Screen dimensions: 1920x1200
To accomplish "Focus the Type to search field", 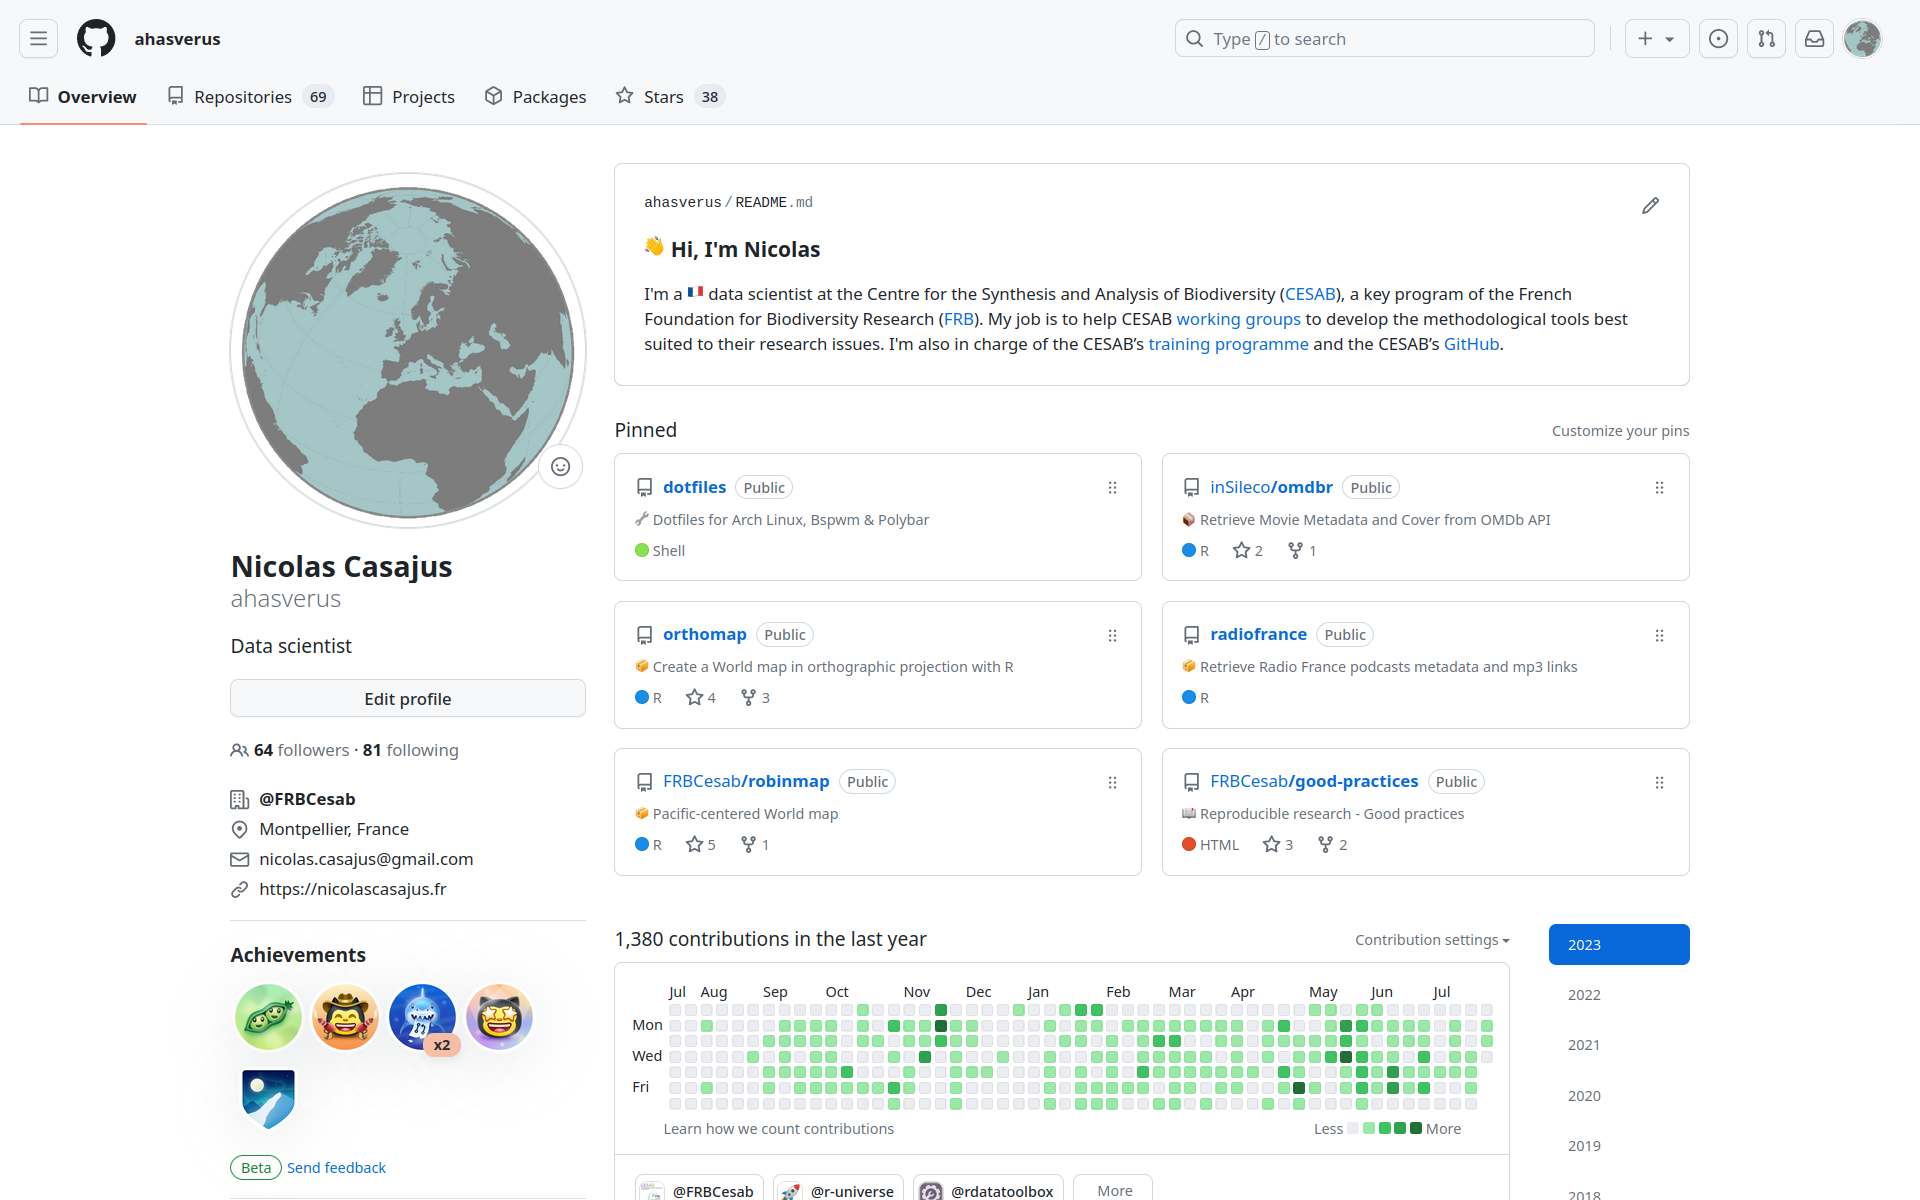I will (x=1384, y=39).
